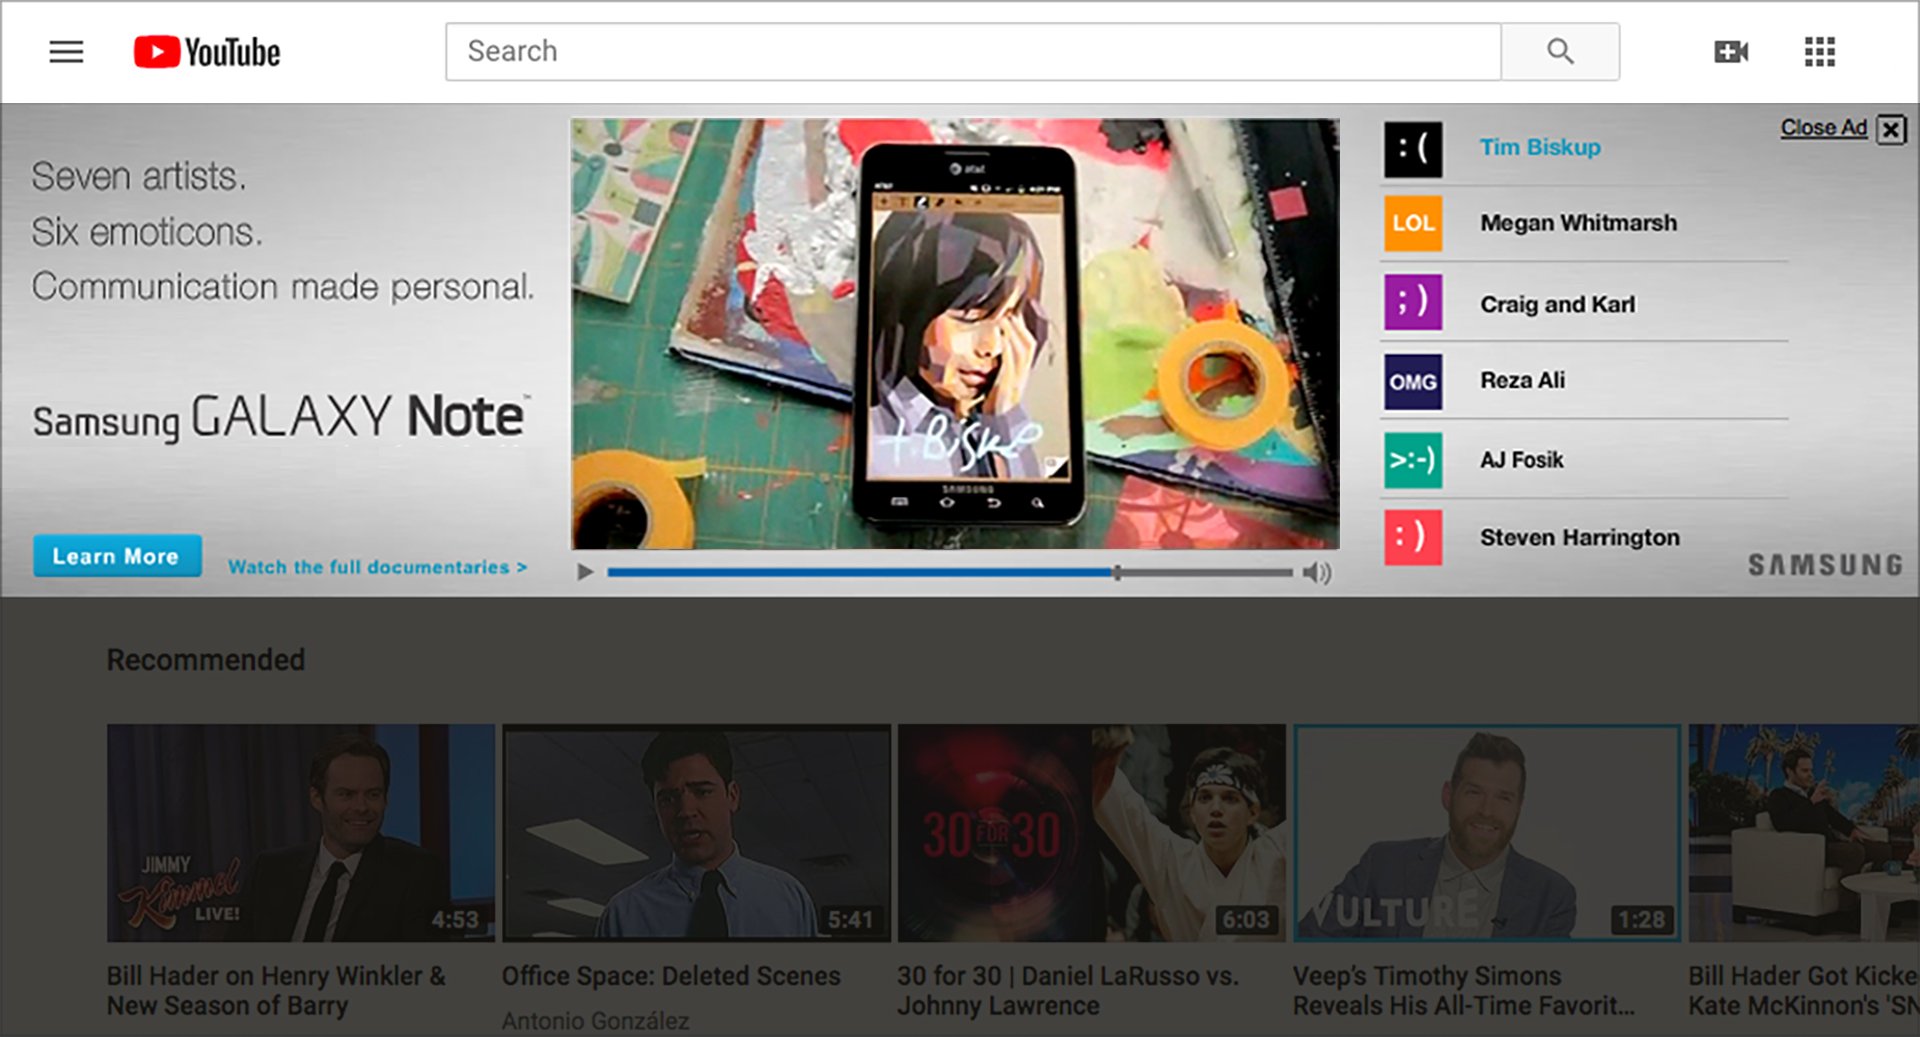Open title Office Space: Deleted Scenes
This screenshot has width=1920, height=1037.
tap(671, 976)
